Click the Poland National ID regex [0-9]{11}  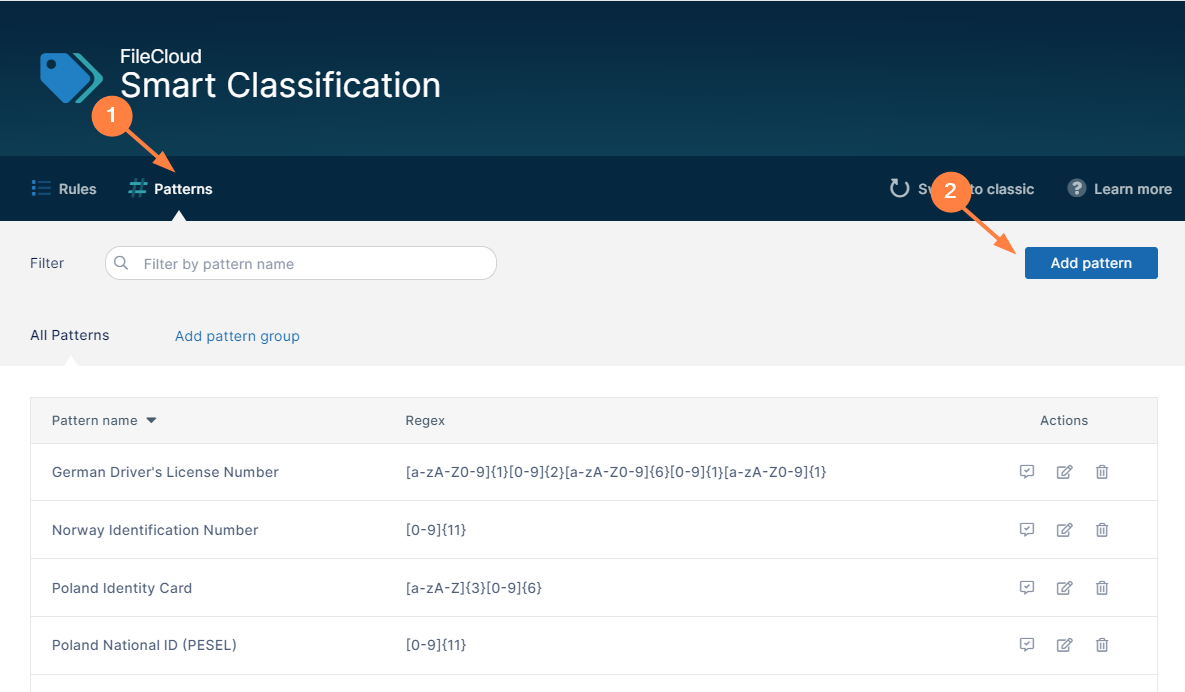[436, 645]
